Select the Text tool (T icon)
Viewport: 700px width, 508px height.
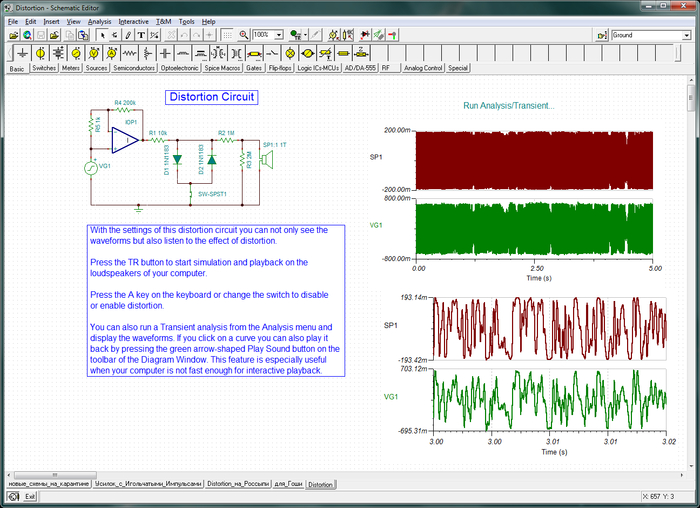141,34
